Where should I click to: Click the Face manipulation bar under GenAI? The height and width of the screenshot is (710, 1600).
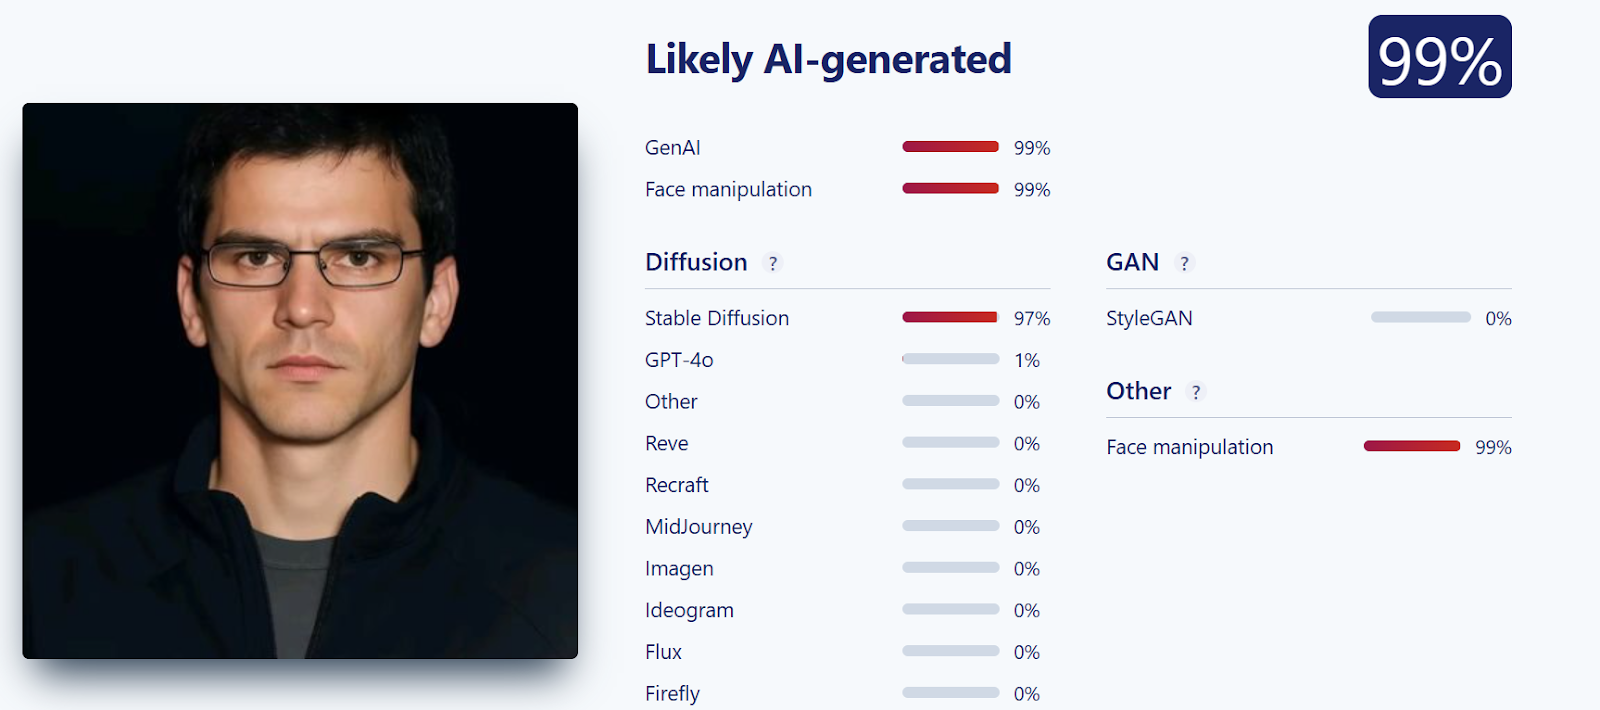coord(950,188)
